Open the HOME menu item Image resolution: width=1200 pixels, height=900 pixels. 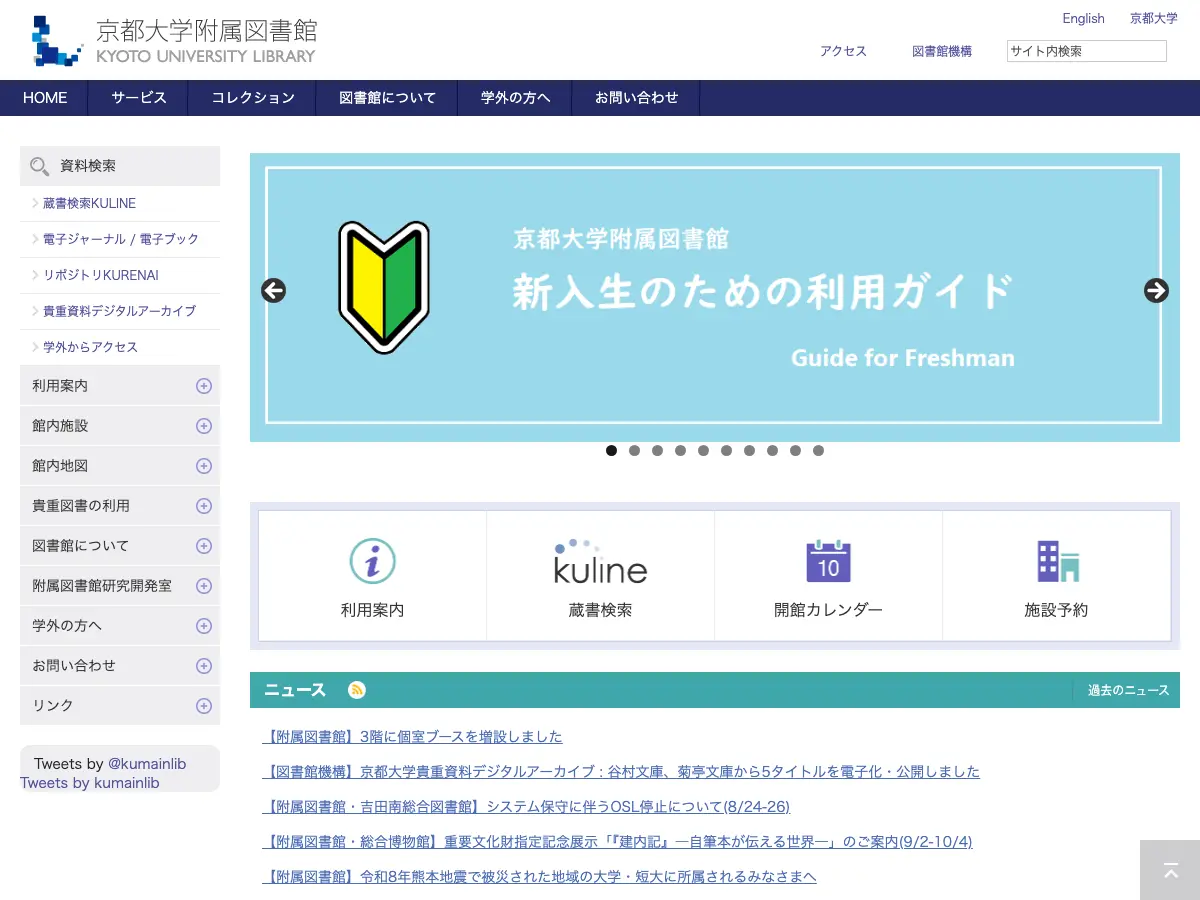pos(45,98)
